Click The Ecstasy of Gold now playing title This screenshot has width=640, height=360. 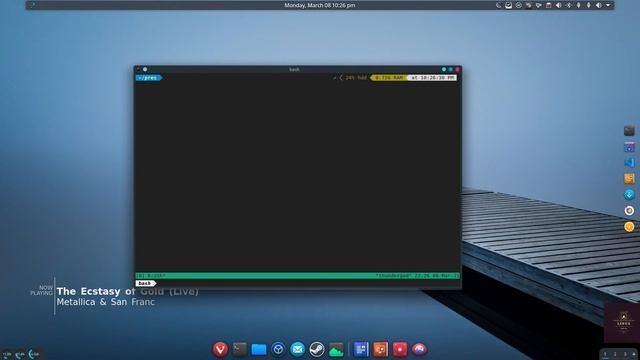point(127,291)
